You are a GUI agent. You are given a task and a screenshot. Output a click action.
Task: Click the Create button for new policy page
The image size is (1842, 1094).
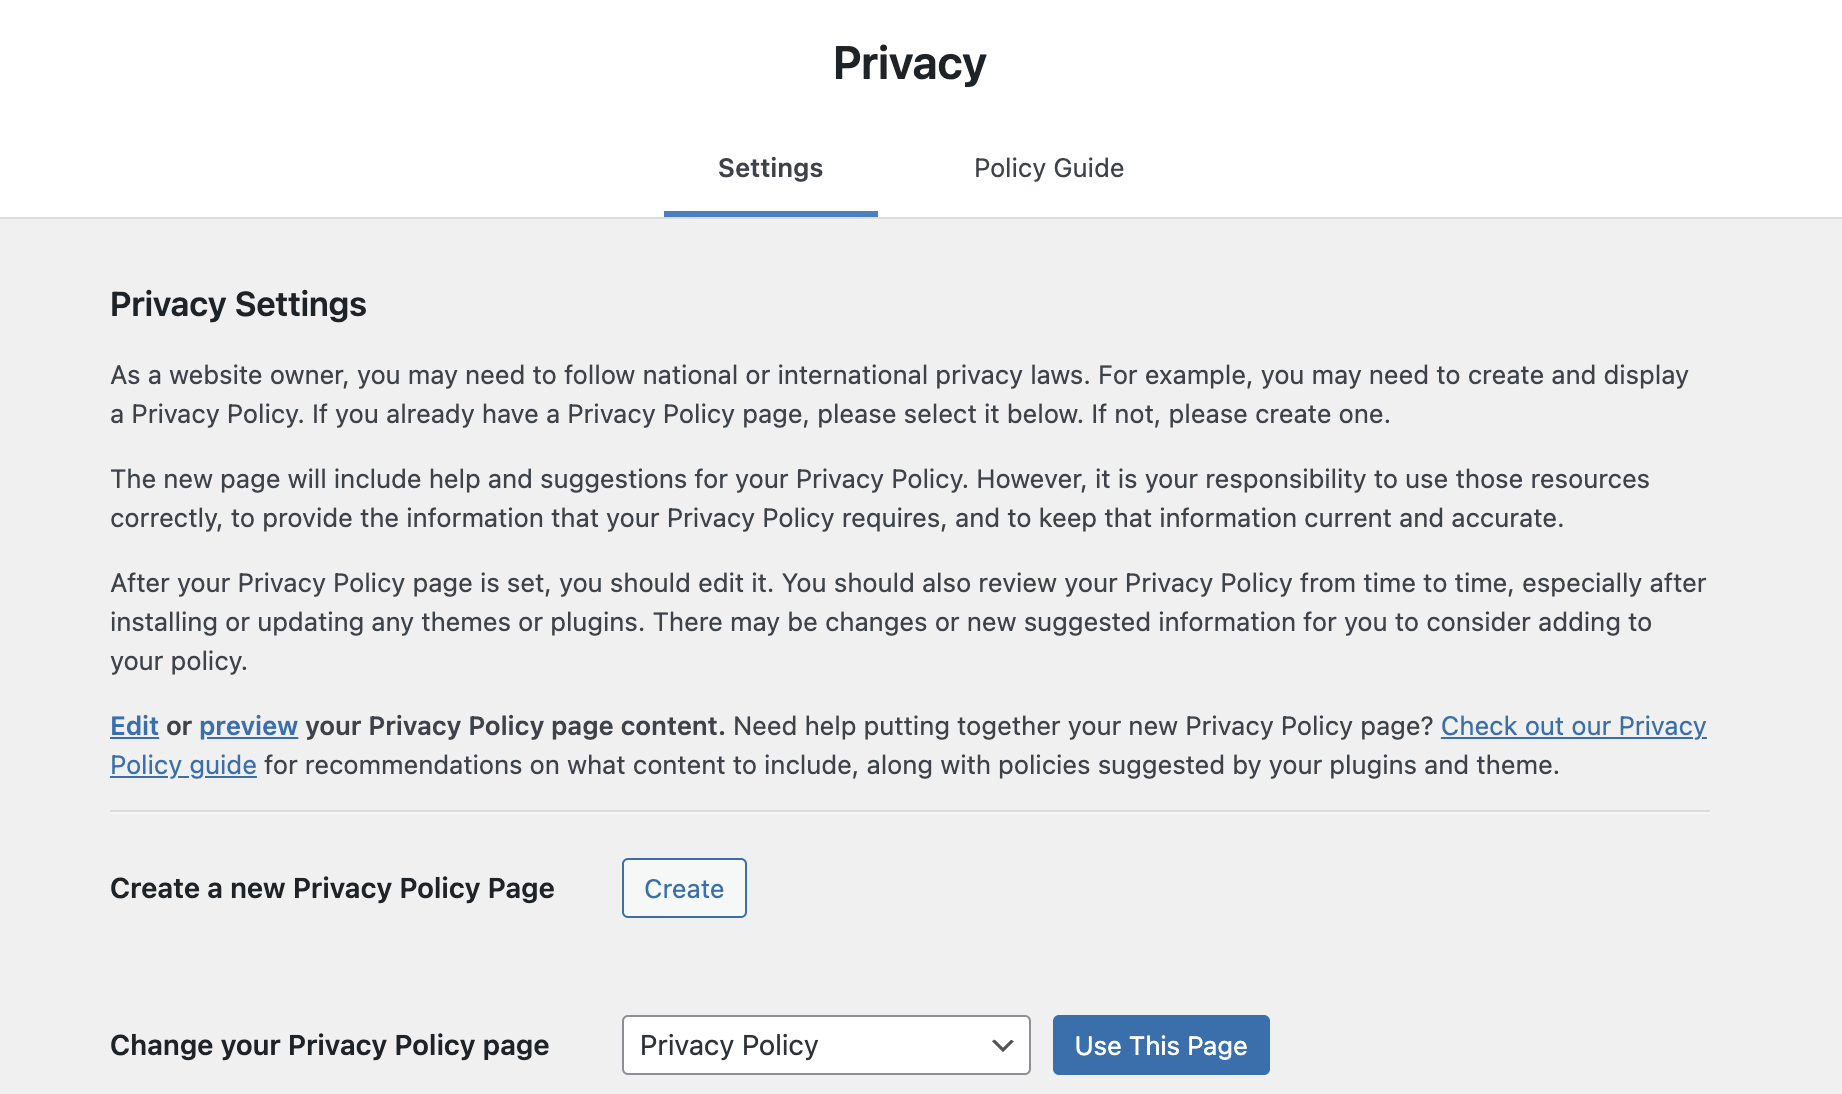(684, 888)
